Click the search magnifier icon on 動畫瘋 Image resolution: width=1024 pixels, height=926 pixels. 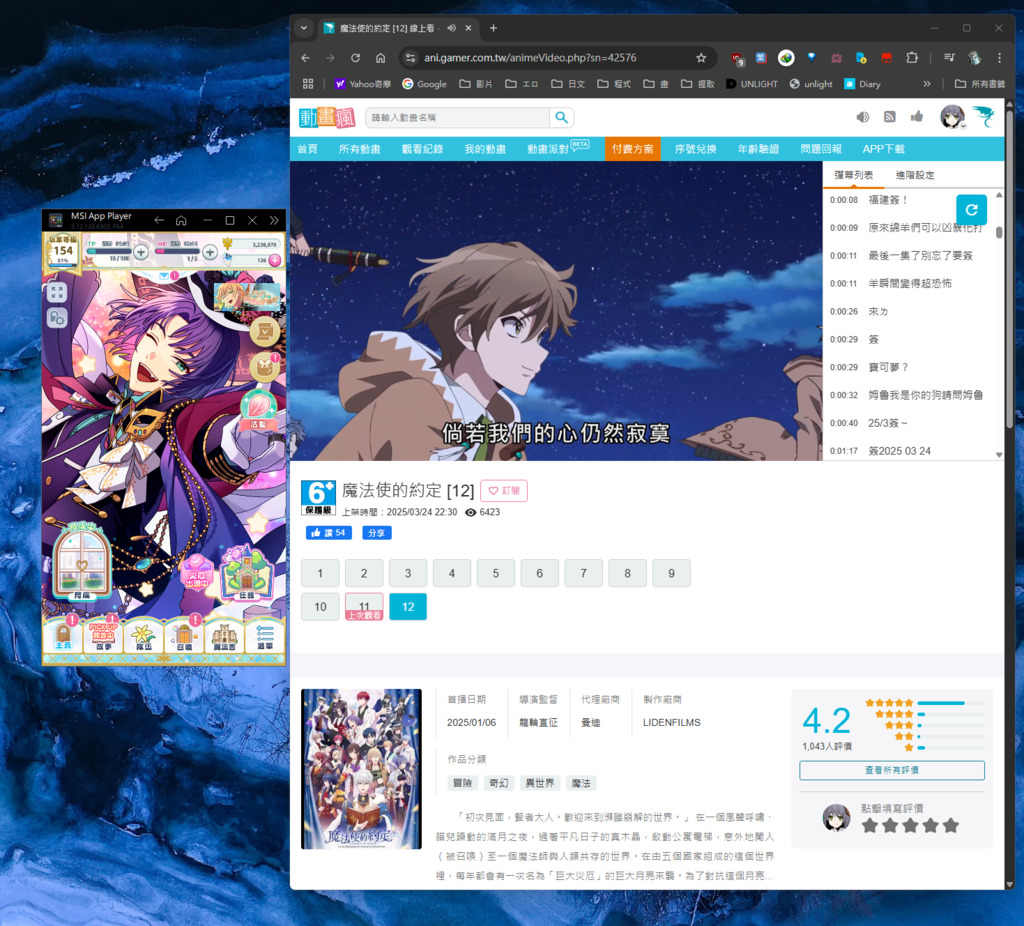click(x=562, y=118)
